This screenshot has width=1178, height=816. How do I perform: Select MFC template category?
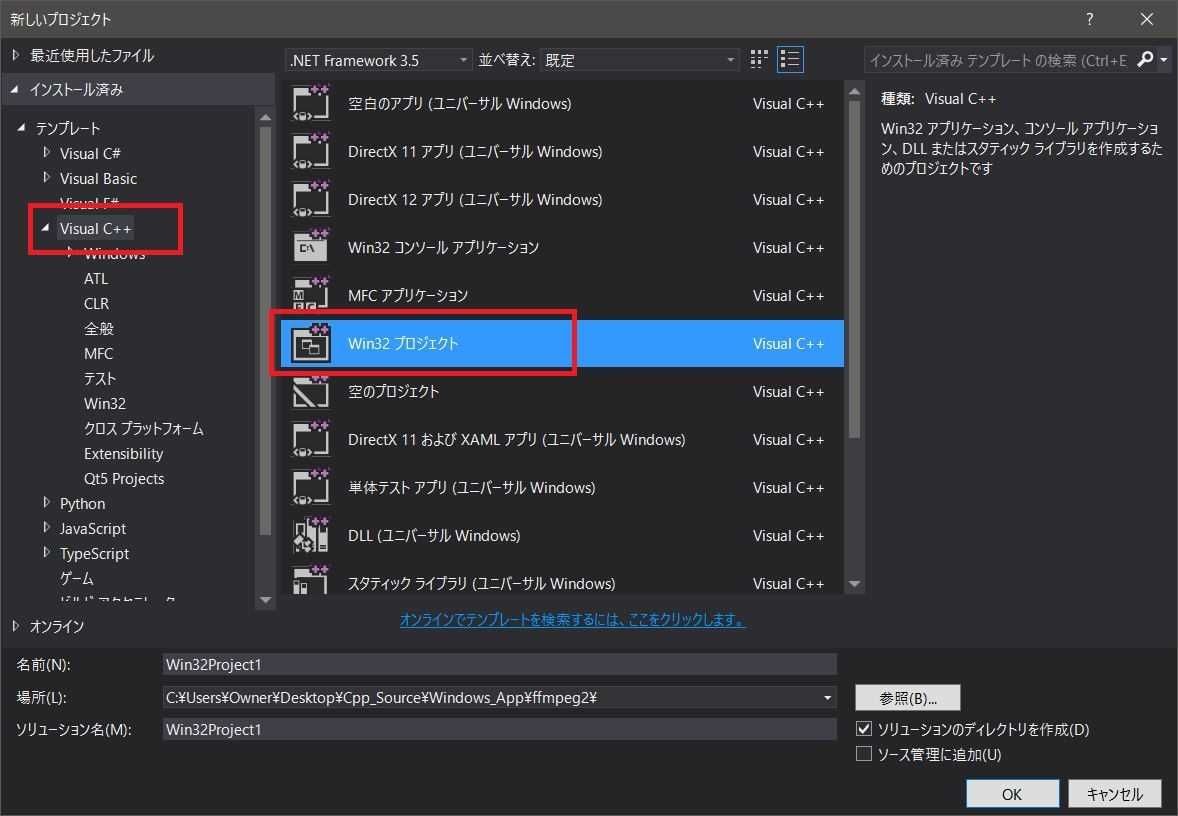pyautogui.click(x=98, y=353)
